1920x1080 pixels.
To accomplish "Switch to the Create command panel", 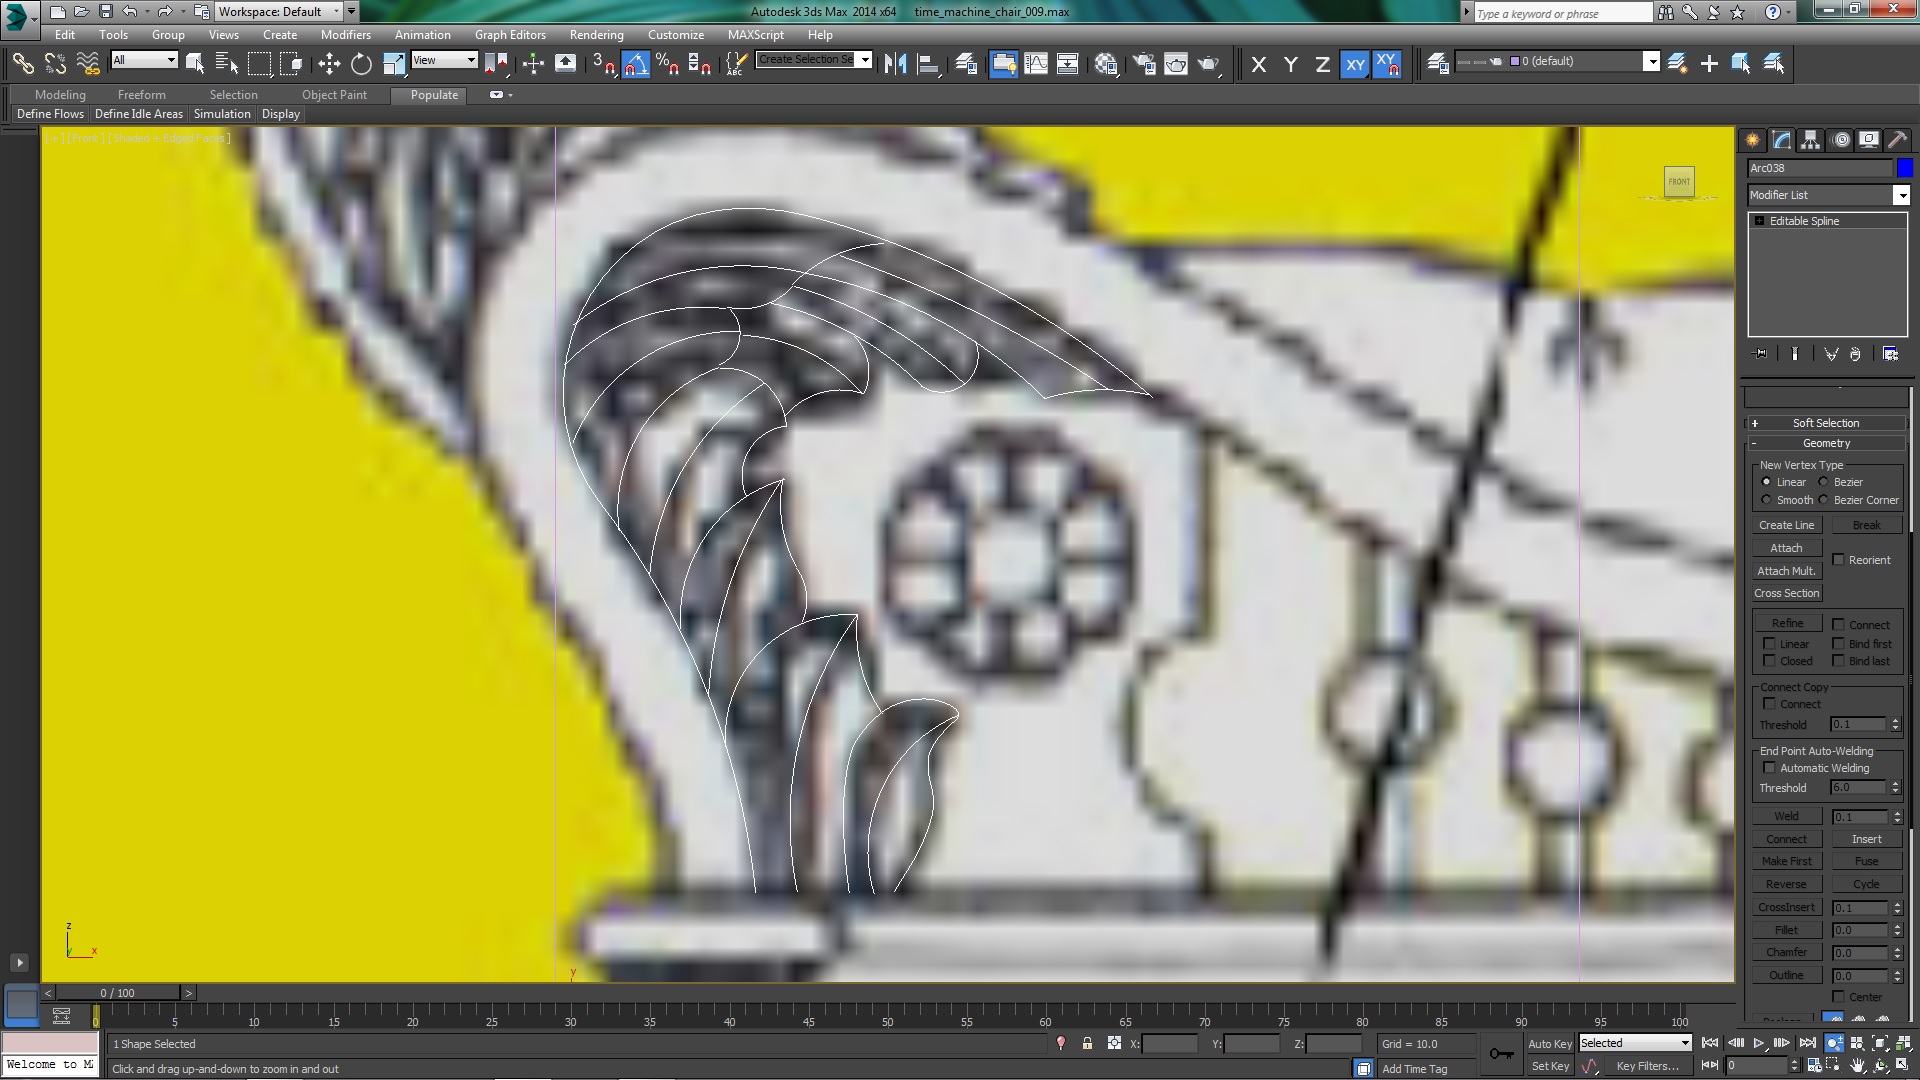I will pyautogui.click(x=1753, y=140).
